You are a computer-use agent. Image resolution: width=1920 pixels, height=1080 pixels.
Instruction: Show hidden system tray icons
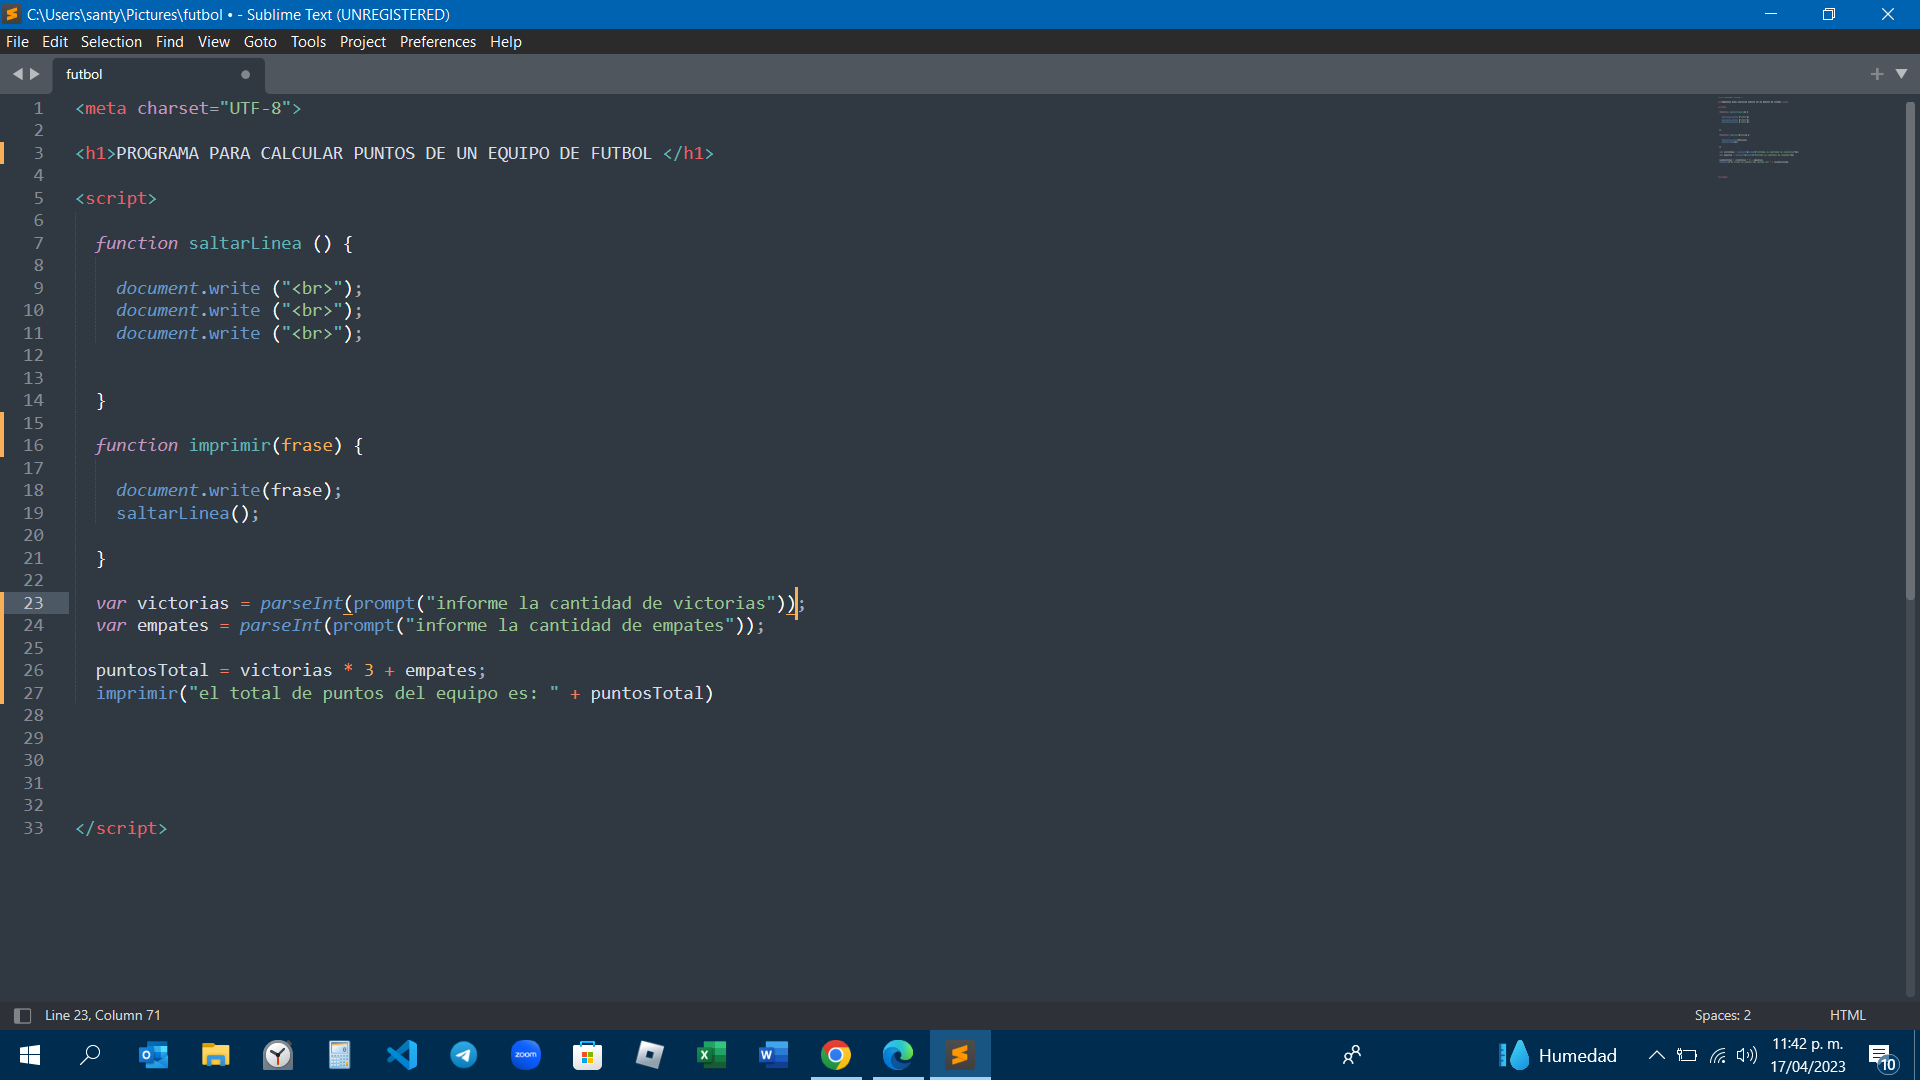point(1657,1055)
